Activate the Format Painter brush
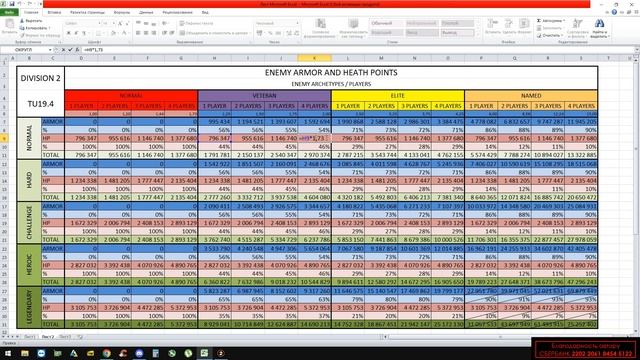This screenshot has height=360, width=640. (40, 36)
